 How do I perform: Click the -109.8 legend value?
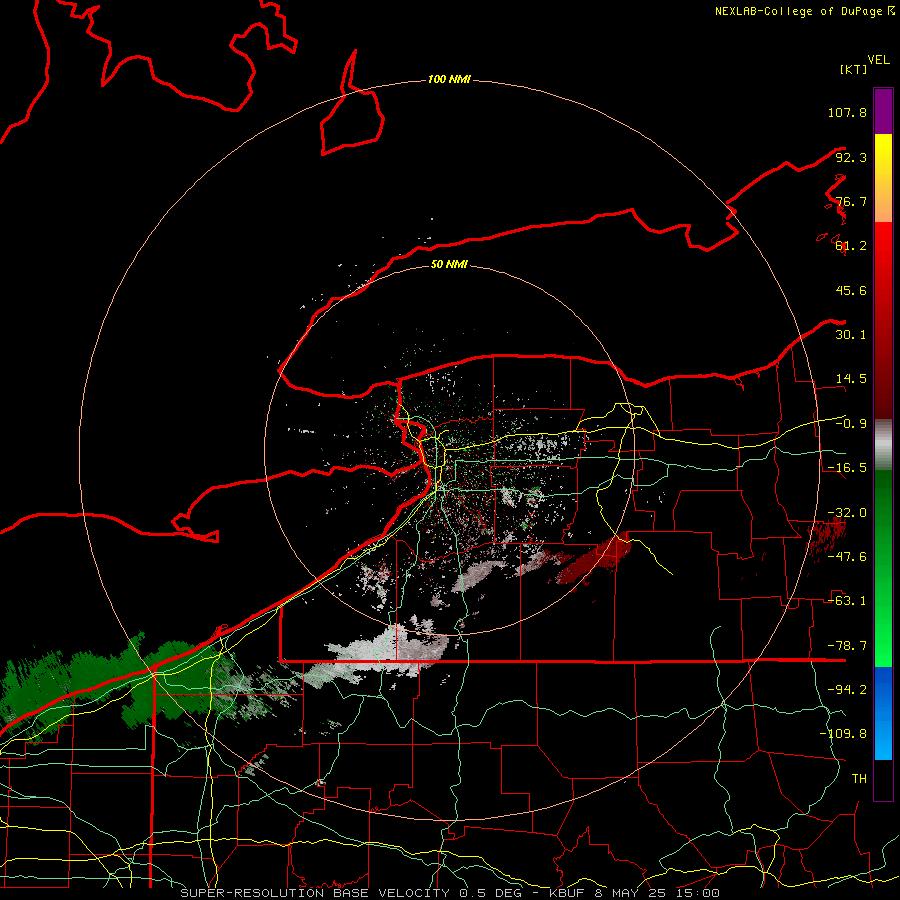843,734
